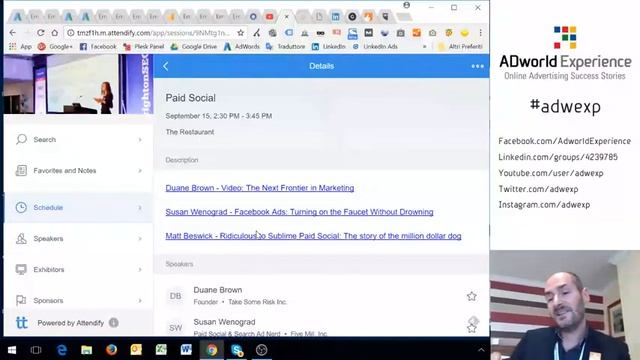
Task: Click the info icon beside Powered by Attendify
Action: [x=113, y=323]
